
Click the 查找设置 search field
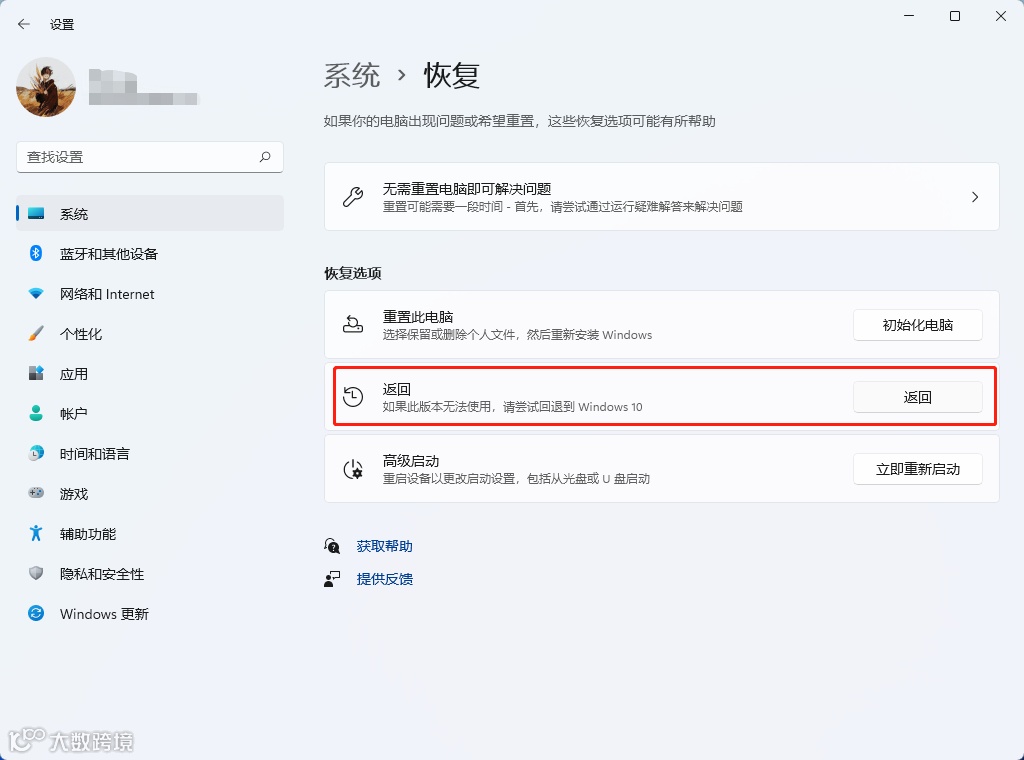[x=150, y=157]
